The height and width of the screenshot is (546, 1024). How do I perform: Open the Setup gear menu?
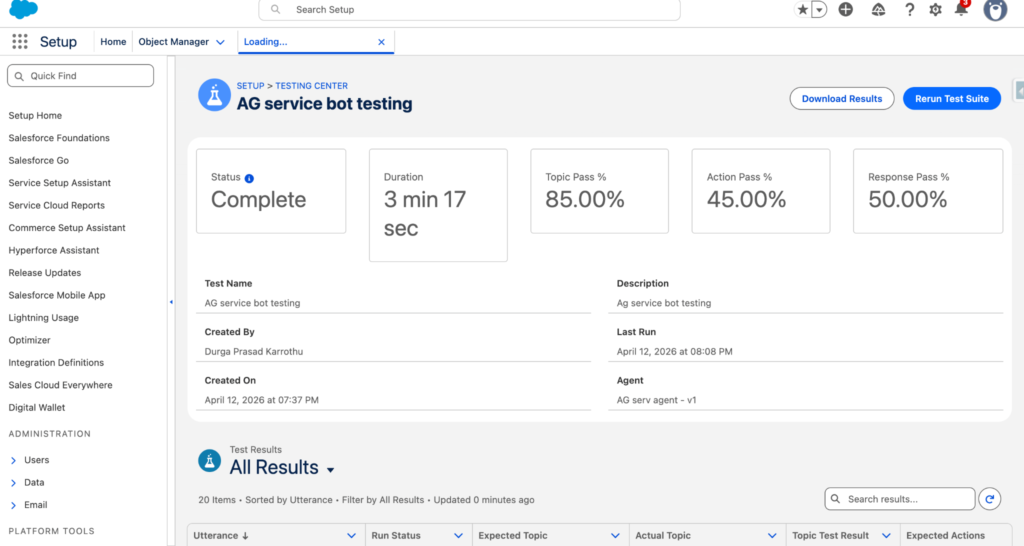[x=935, y=10]
